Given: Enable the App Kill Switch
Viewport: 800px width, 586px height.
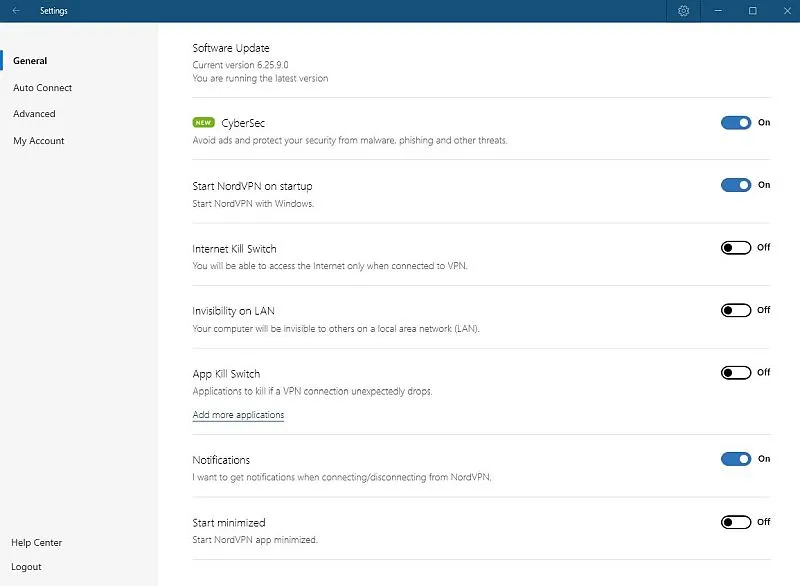Looking at the screenshot, I should click(736, 372).
